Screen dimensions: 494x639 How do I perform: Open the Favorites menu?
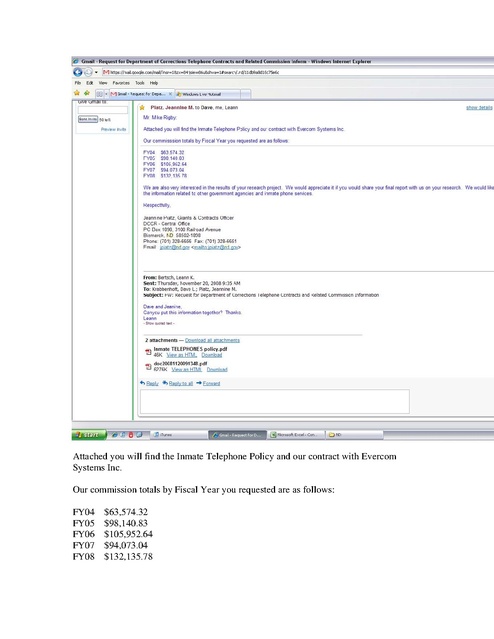[121, 83]
